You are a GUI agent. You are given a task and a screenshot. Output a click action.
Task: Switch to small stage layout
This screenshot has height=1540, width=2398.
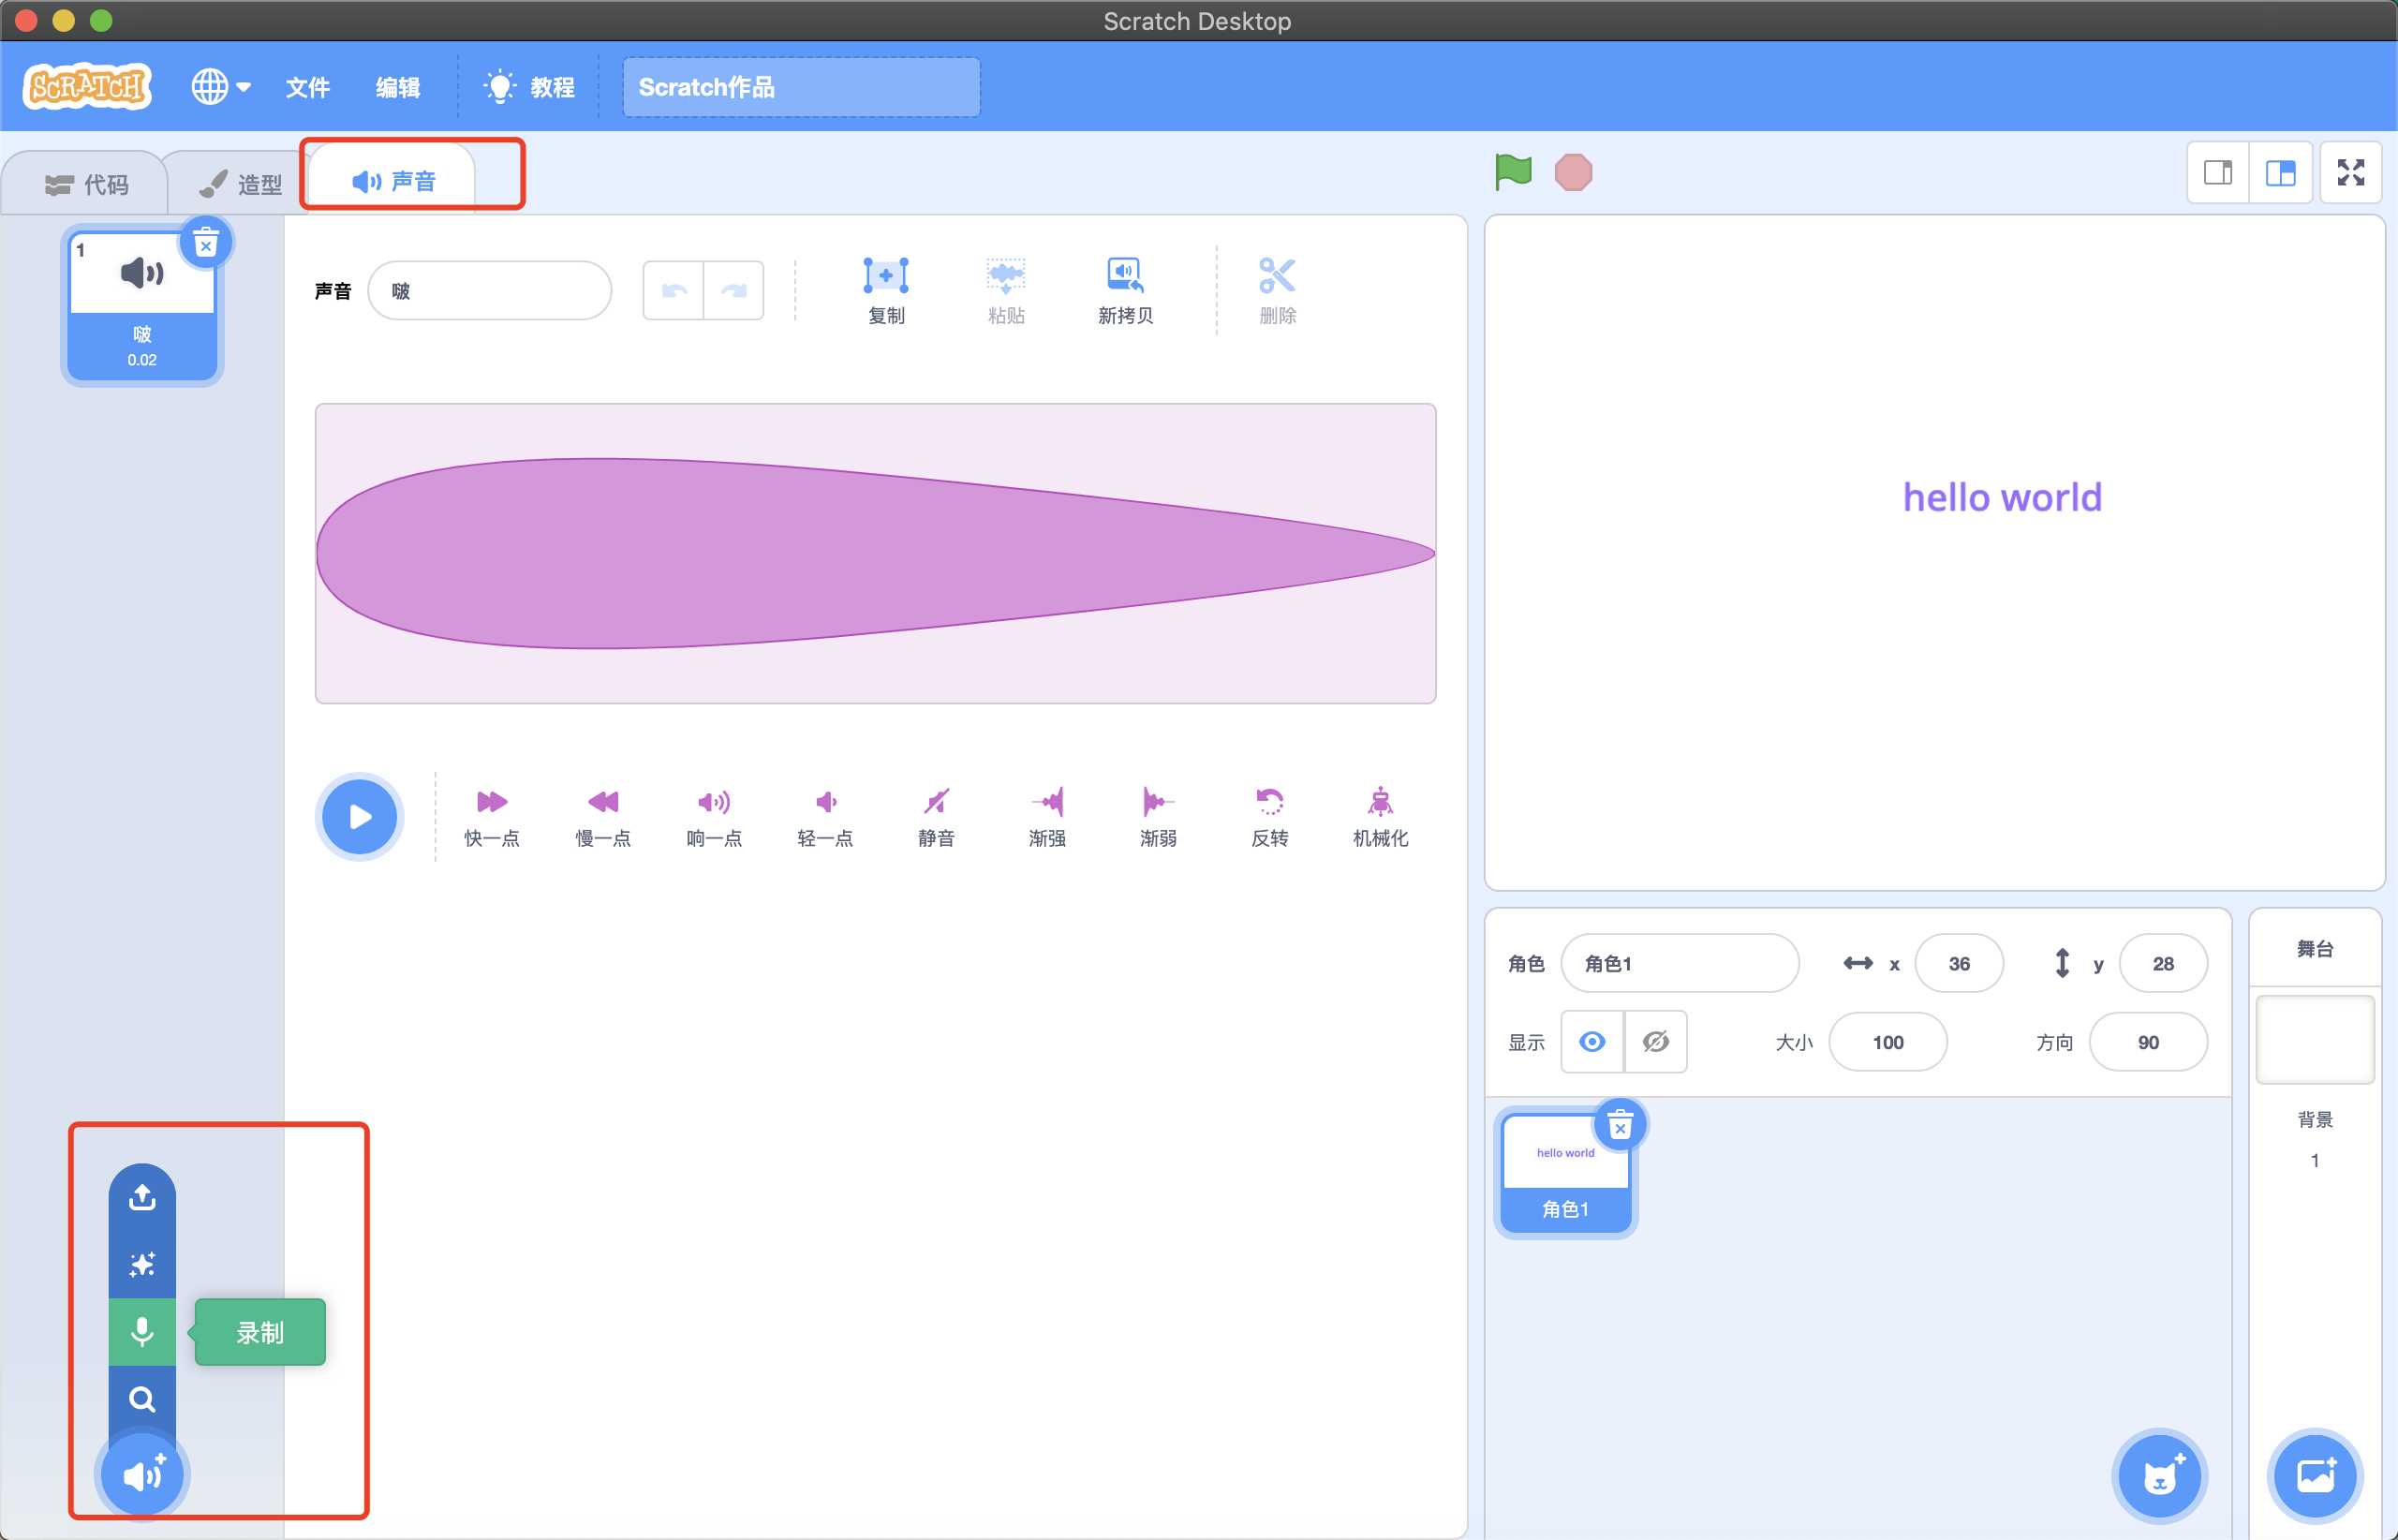[2218, 173]
